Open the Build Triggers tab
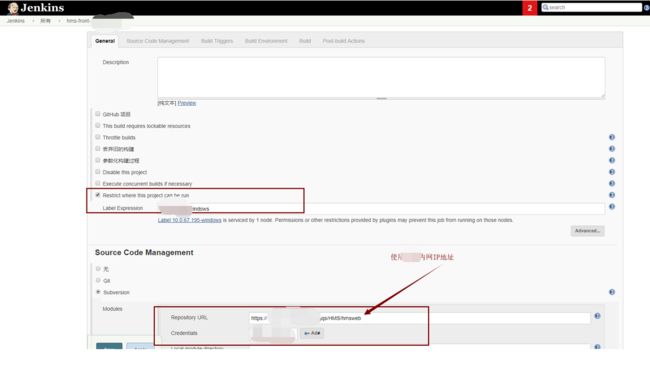Screen dimensions: 650x375 click(217, 41)
